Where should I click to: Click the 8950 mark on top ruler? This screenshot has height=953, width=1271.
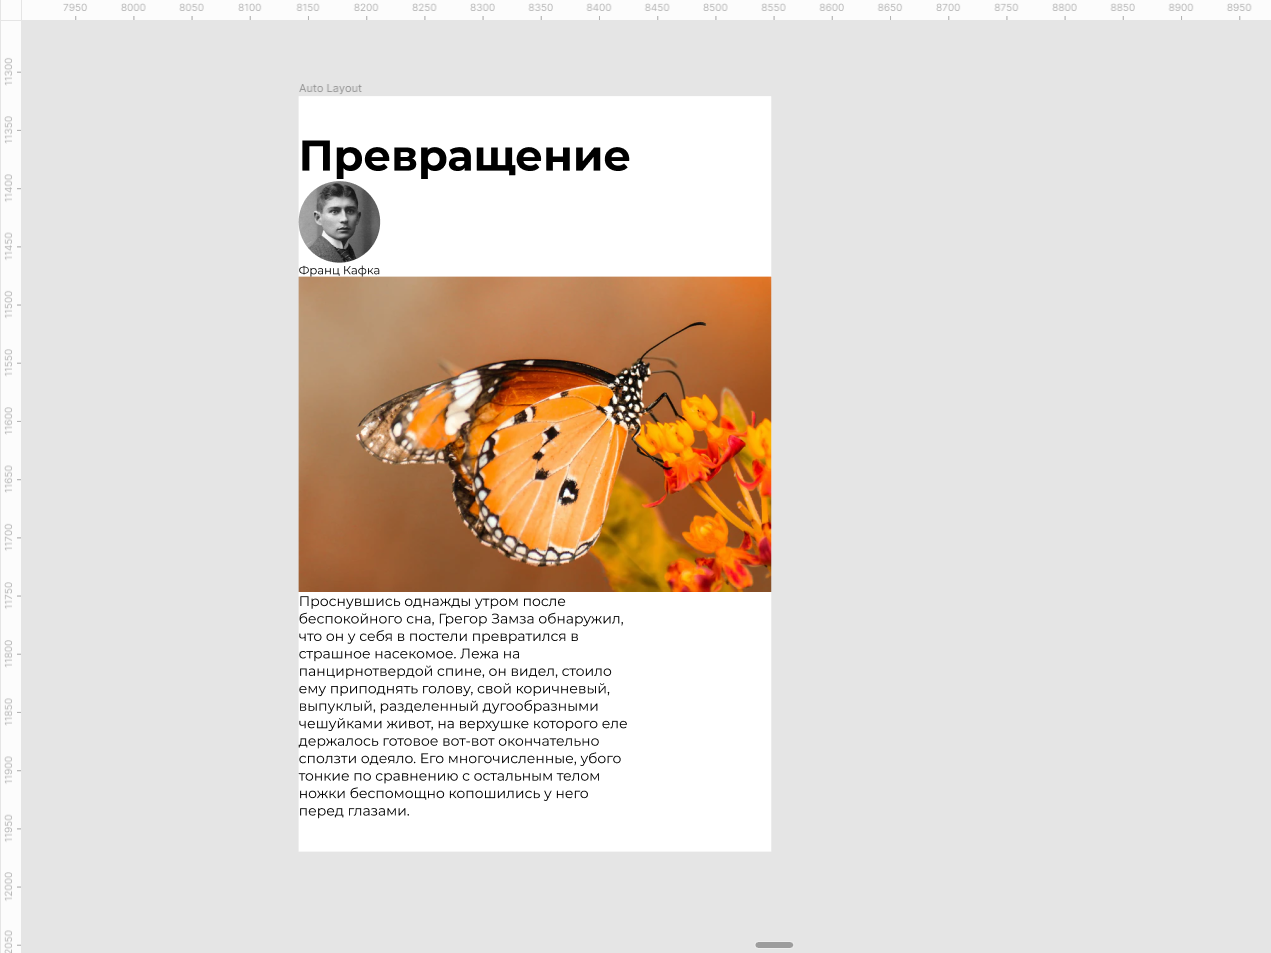1239,8
